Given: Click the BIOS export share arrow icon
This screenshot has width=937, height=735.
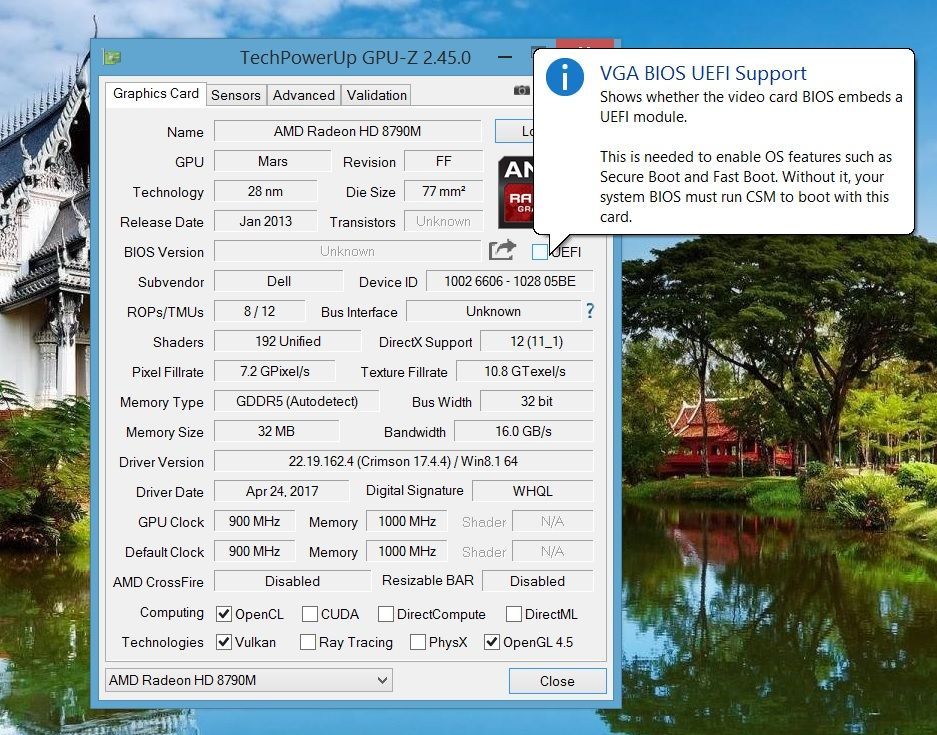Looking at the screenshot, I should click(x=502, y=250).
